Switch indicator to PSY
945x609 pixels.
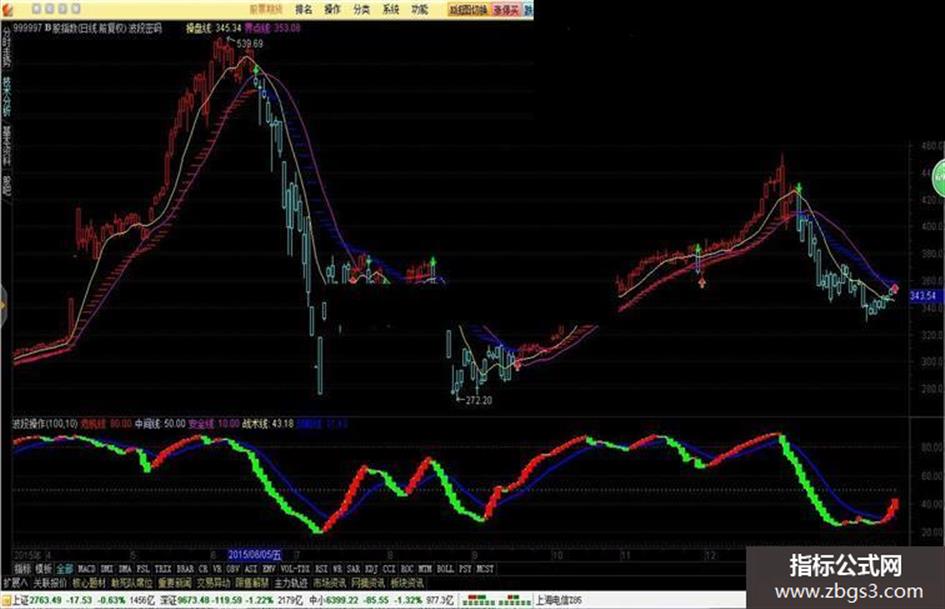(x=465, y=569)
